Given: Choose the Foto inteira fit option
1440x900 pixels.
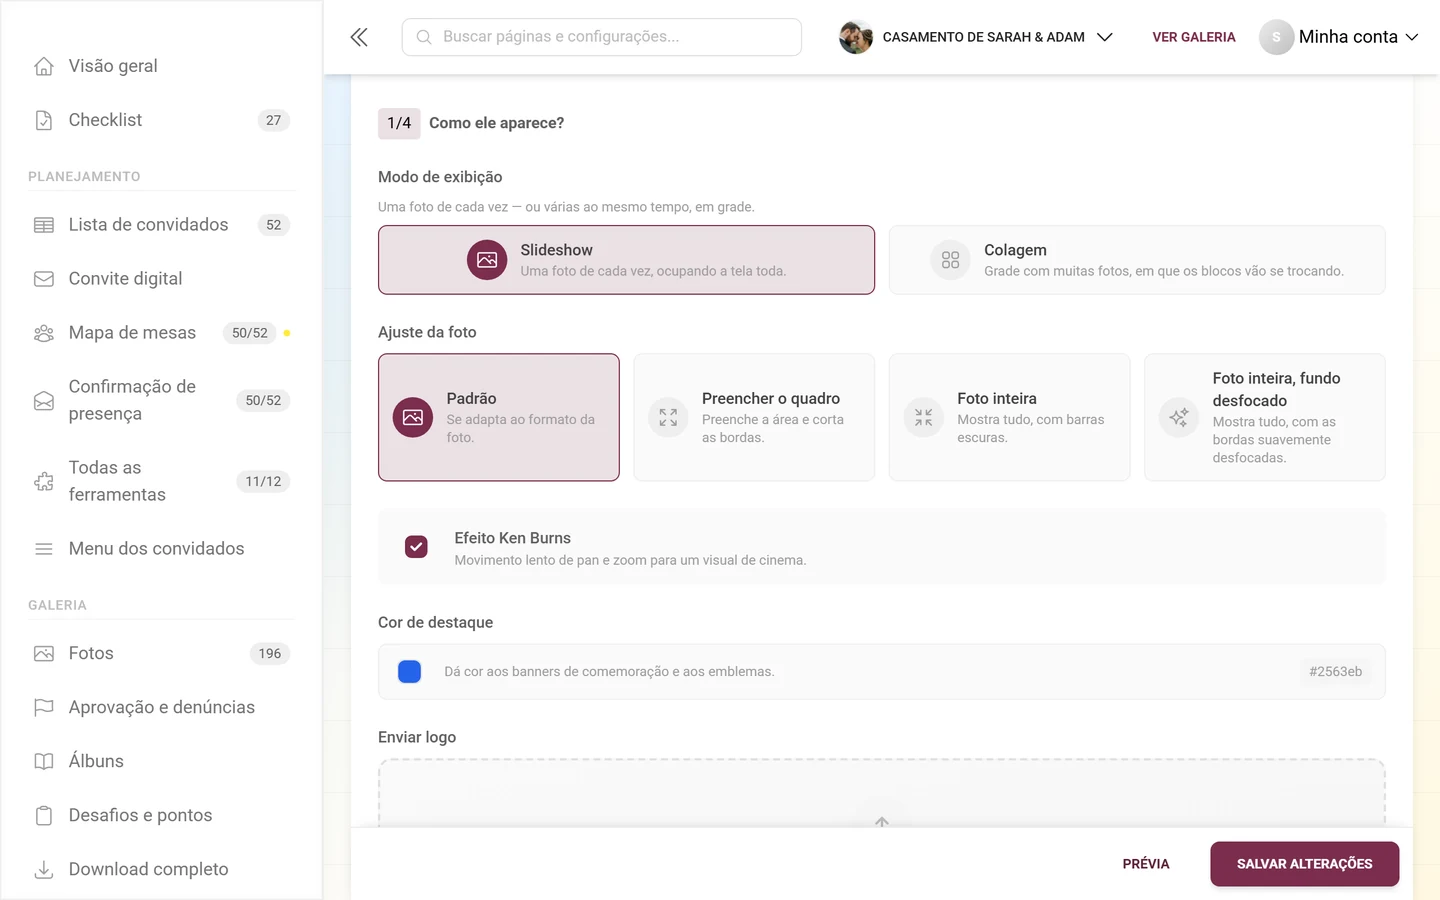Looking at the screenshot, I should [1010, 417].
